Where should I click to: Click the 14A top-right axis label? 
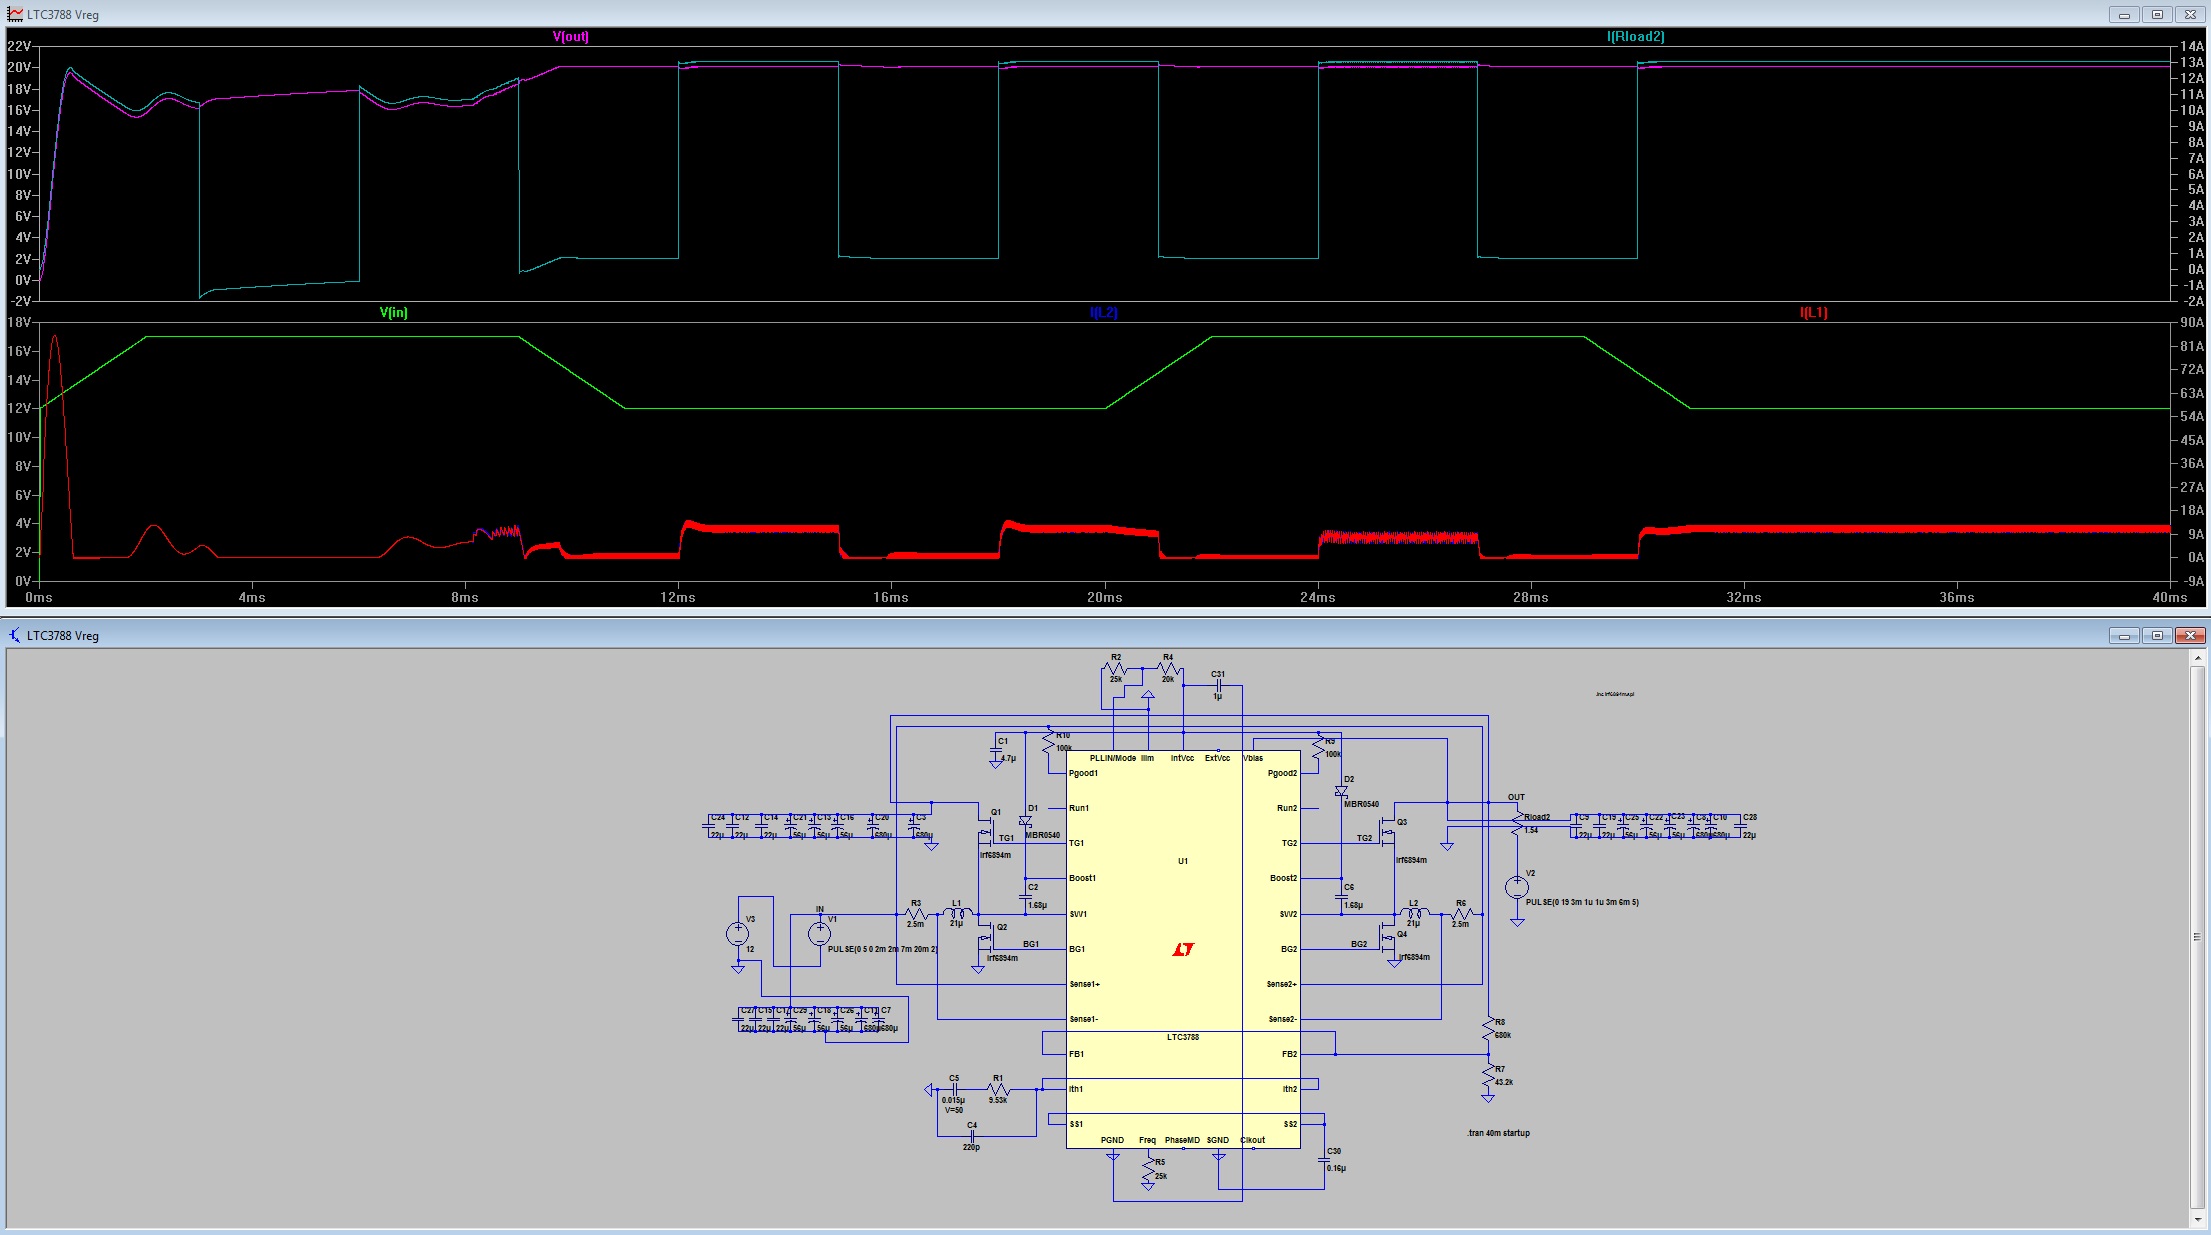2192,46
